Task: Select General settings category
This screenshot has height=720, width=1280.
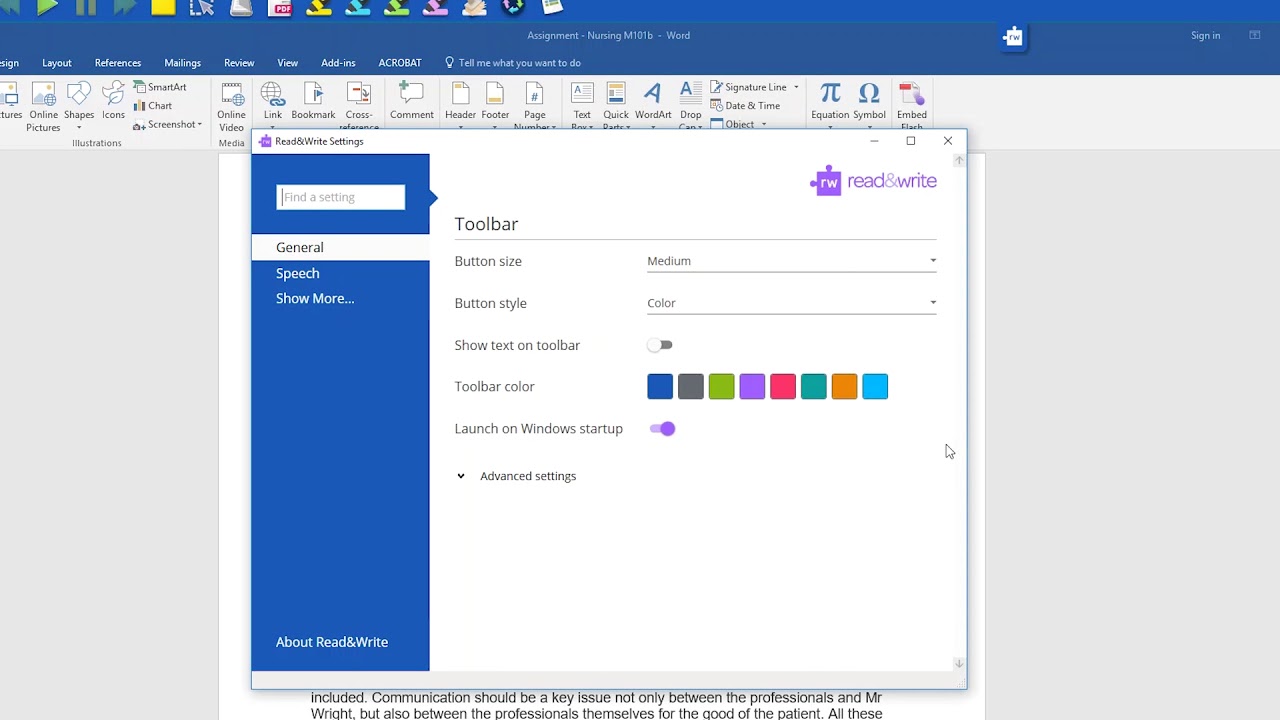Action: click(x=340, y=248)
